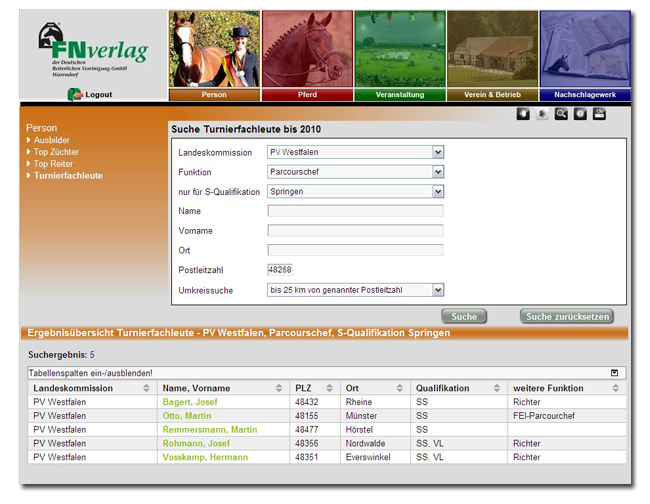Click the back arrow toolbar icon
Viewport: 650px width, 504px height.
click(x=523, y=114)
